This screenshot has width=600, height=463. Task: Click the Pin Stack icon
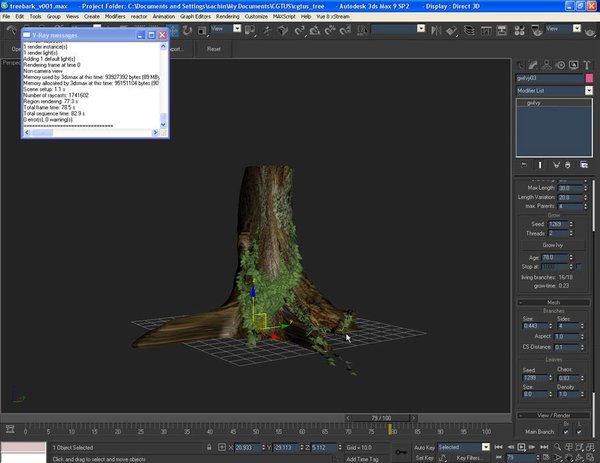(x=523, y=164)
